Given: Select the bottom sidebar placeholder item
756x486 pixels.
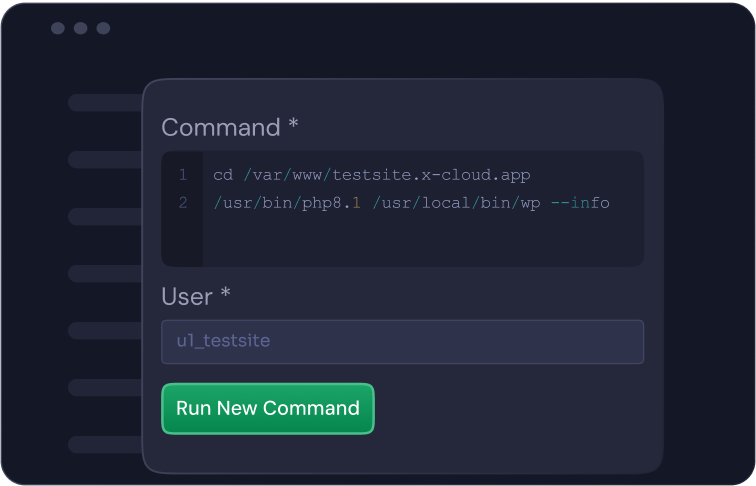Looking at the screenshot, I should click(105, 444).
